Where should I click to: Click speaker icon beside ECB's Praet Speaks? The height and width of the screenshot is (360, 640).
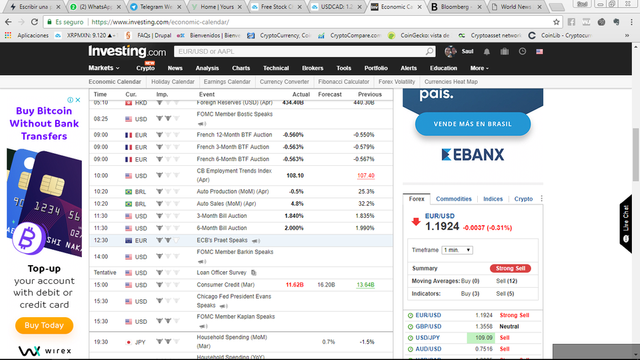click(x=256, y=241)
